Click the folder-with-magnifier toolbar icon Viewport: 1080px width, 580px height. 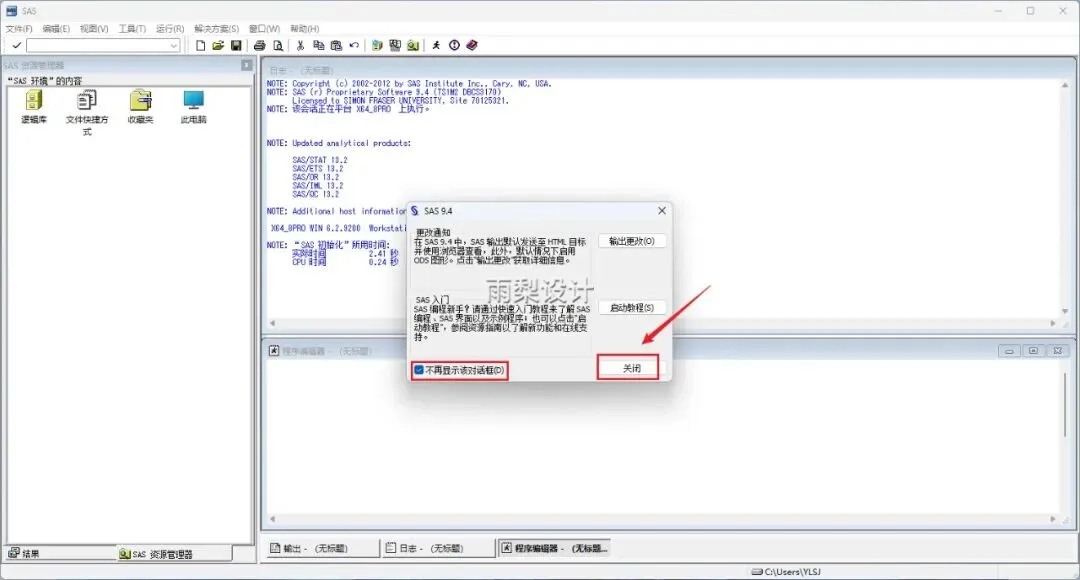coord(413,45)
